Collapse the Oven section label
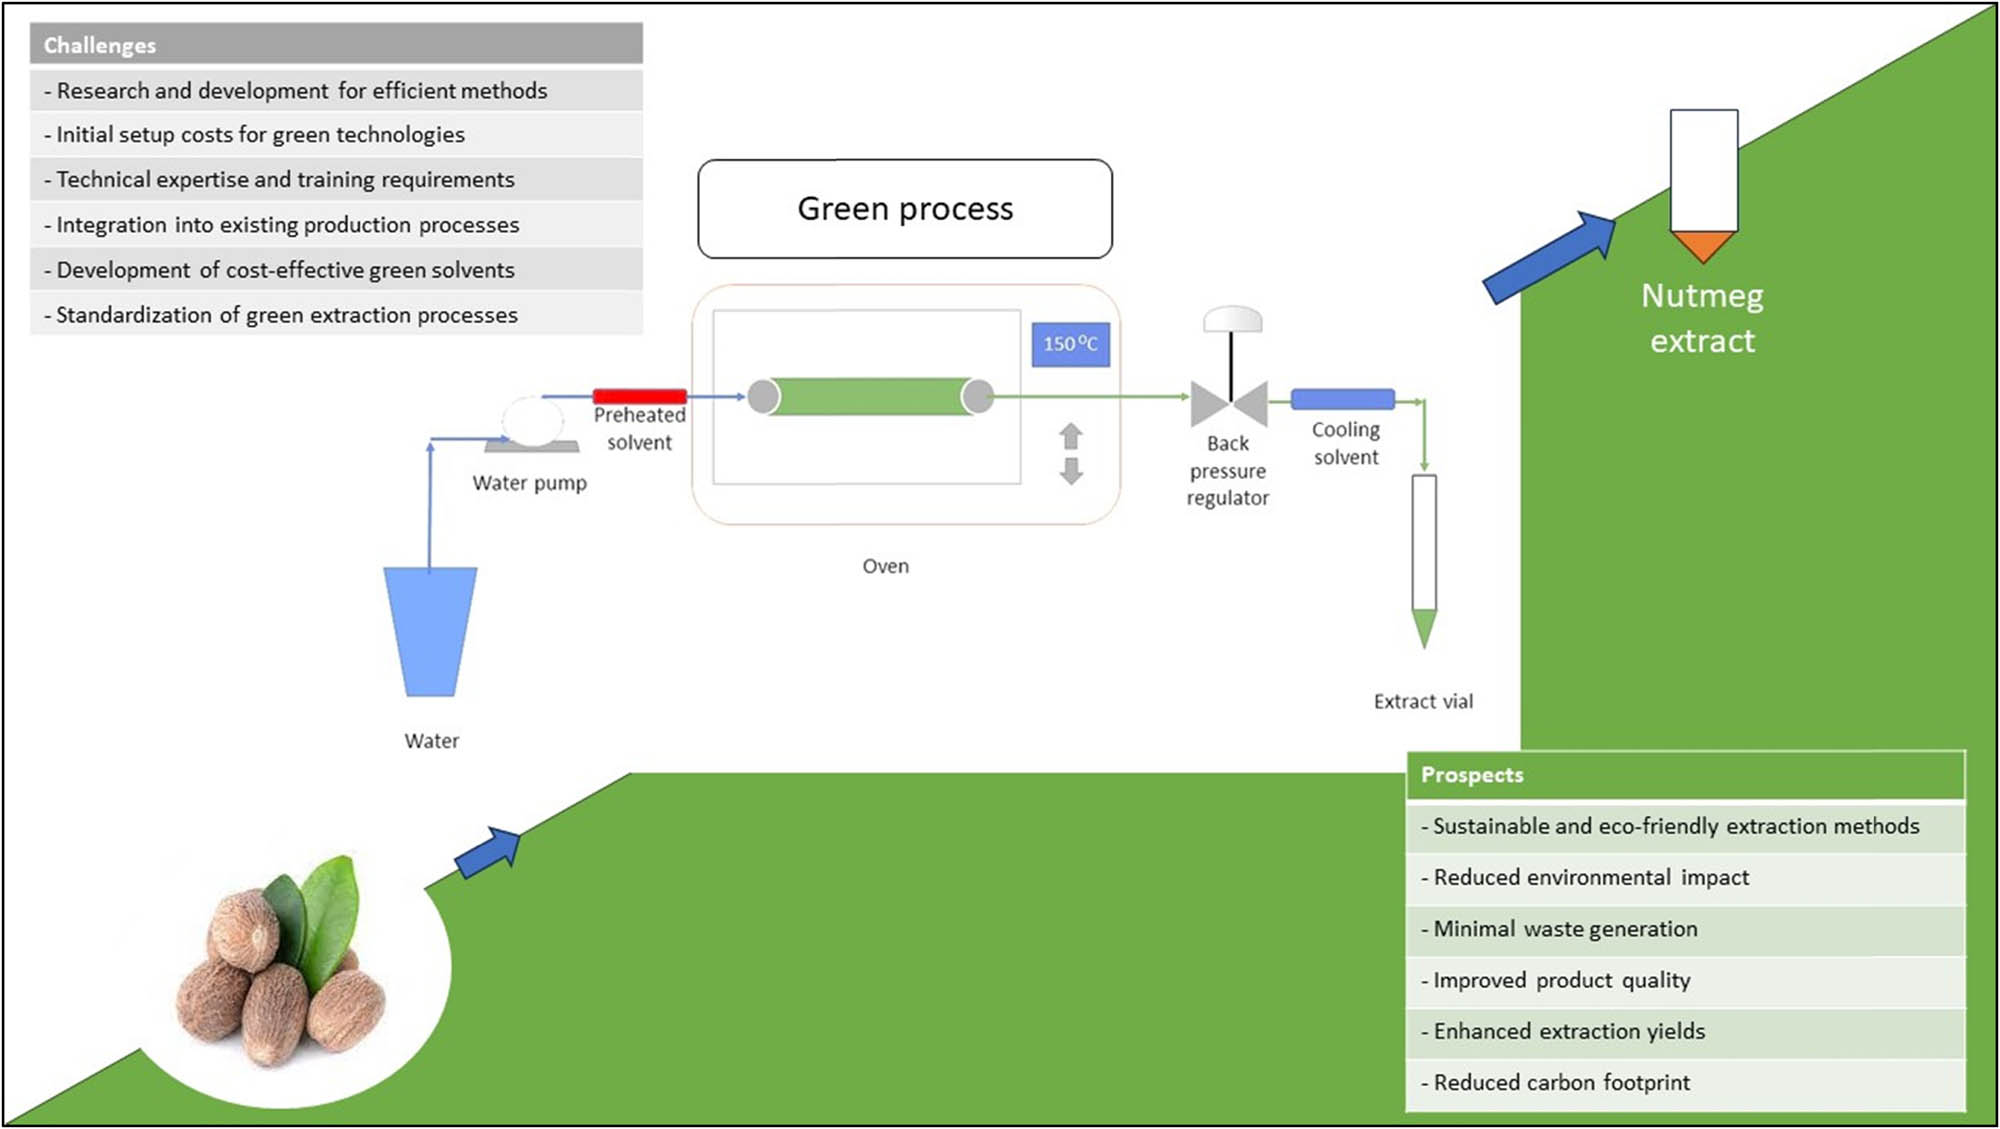Viewport: 2000px width, 1129px height. coord(885,566)
